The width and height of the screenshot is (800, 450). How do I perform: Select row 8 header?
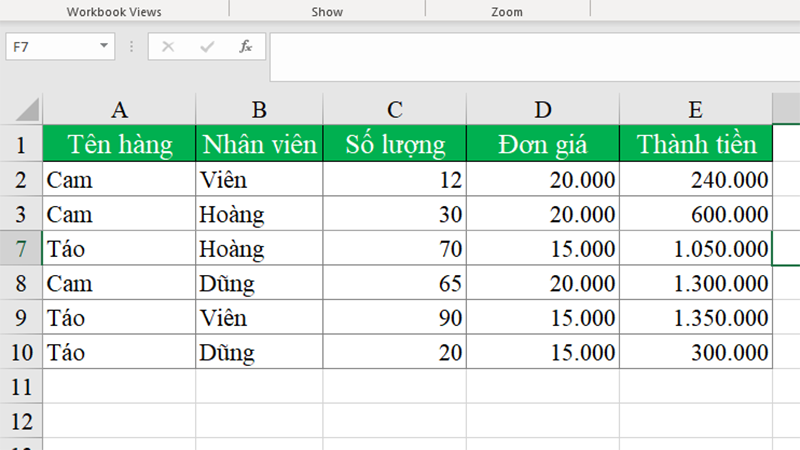pos(21,283)
